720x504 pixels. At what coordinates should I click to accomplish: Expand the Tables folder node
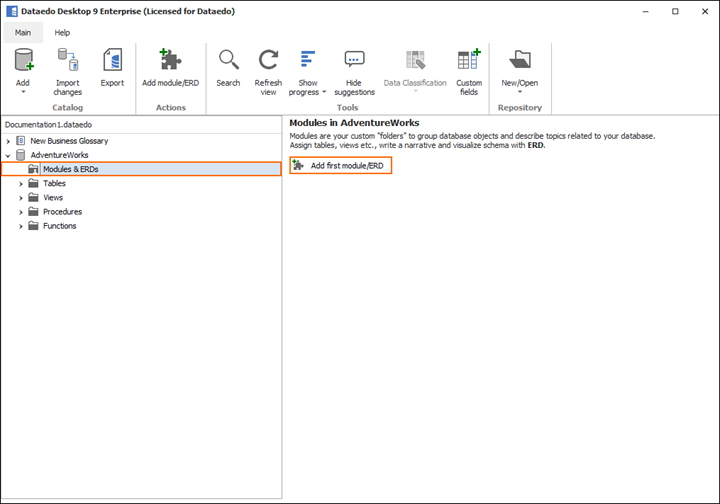[21, 184]
